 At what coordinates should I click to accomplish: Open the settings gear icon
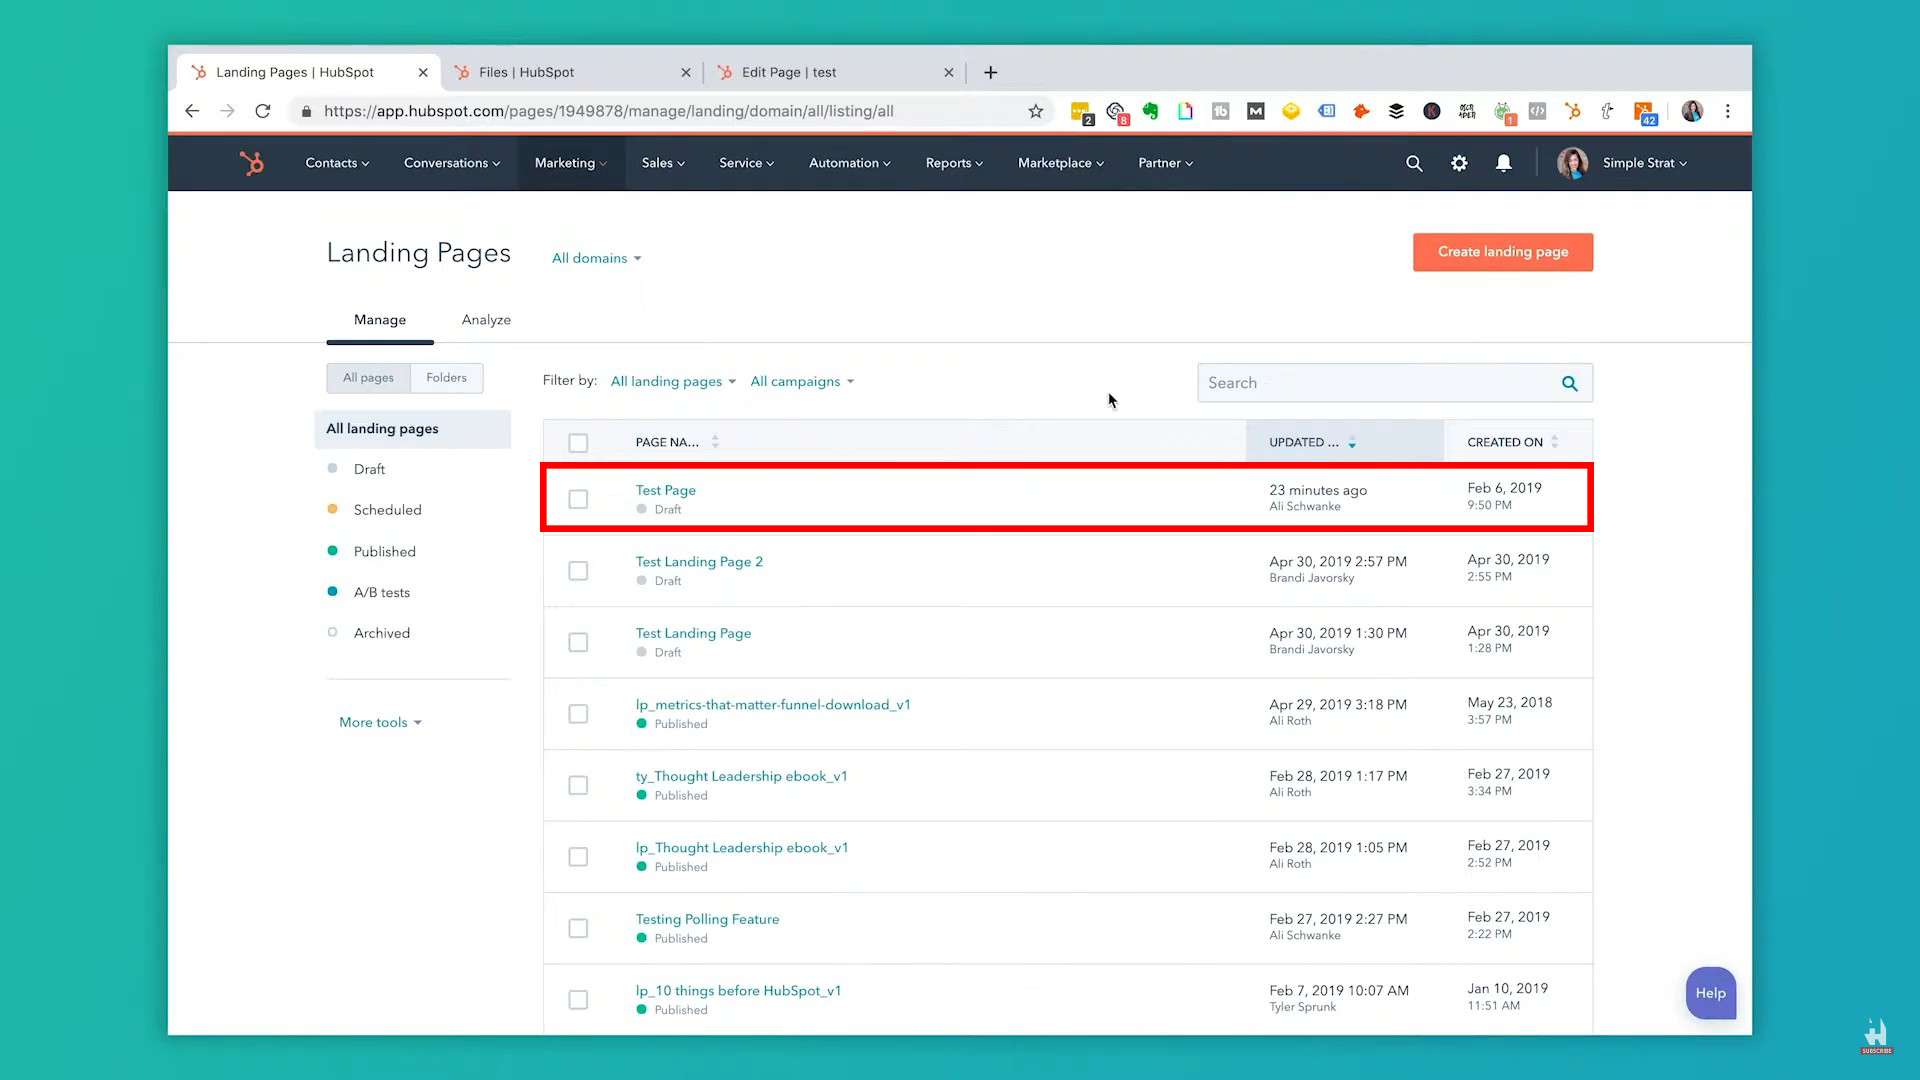pyautogui.click(x=1459, y=163)
